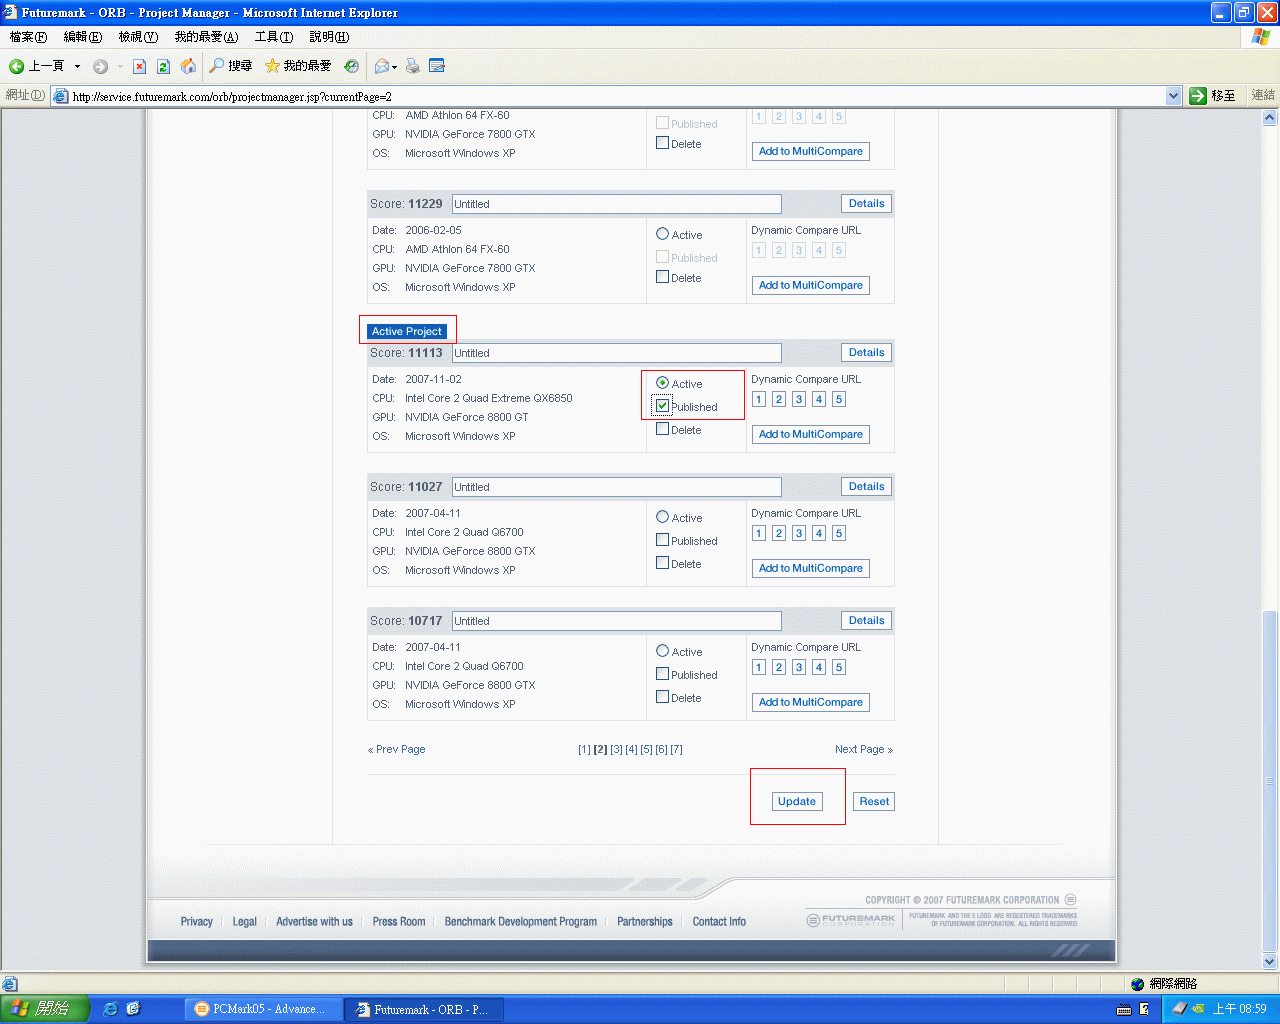Click the Mail toolbar icon
Image resolution: width=1280 pixels, height=1024 pixels.
[x=381, y=67]
